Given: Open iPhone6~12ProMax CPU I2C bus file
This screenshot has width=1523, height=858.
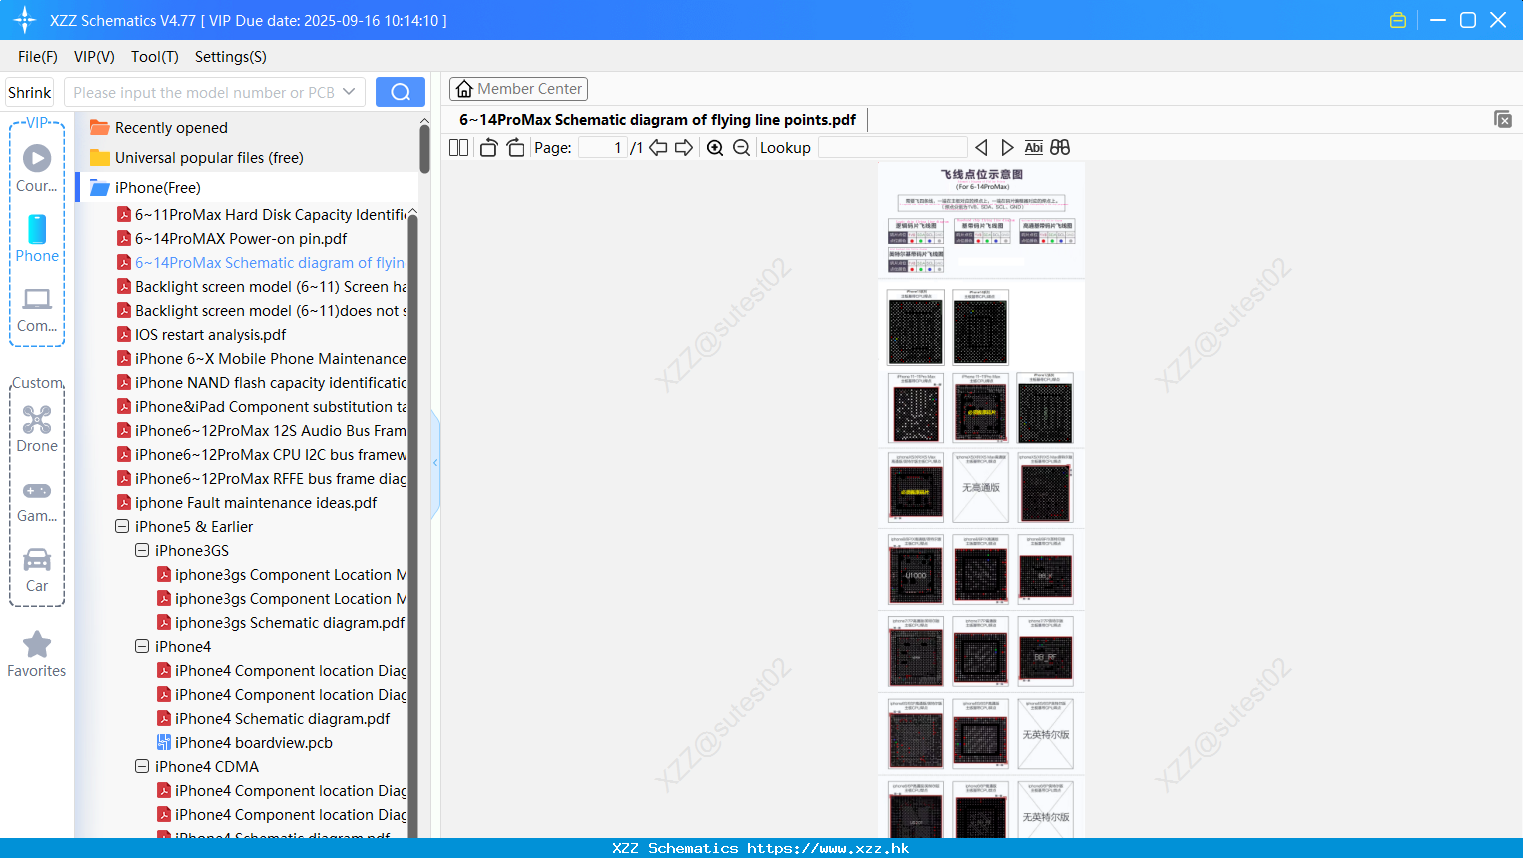Looking at the screenshot, I should (261, 455).
